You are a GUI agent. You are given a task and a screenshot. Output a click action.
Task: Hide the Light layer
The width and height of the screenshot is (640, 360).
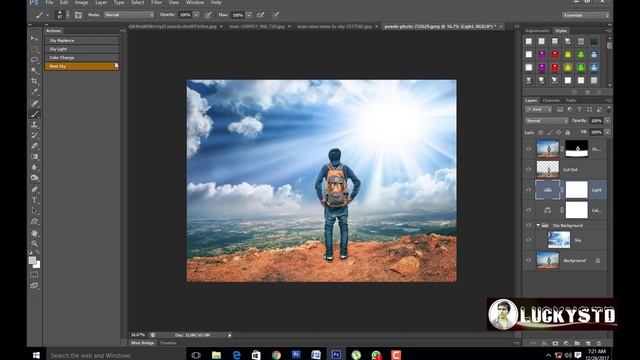click(x=529, y=190)
